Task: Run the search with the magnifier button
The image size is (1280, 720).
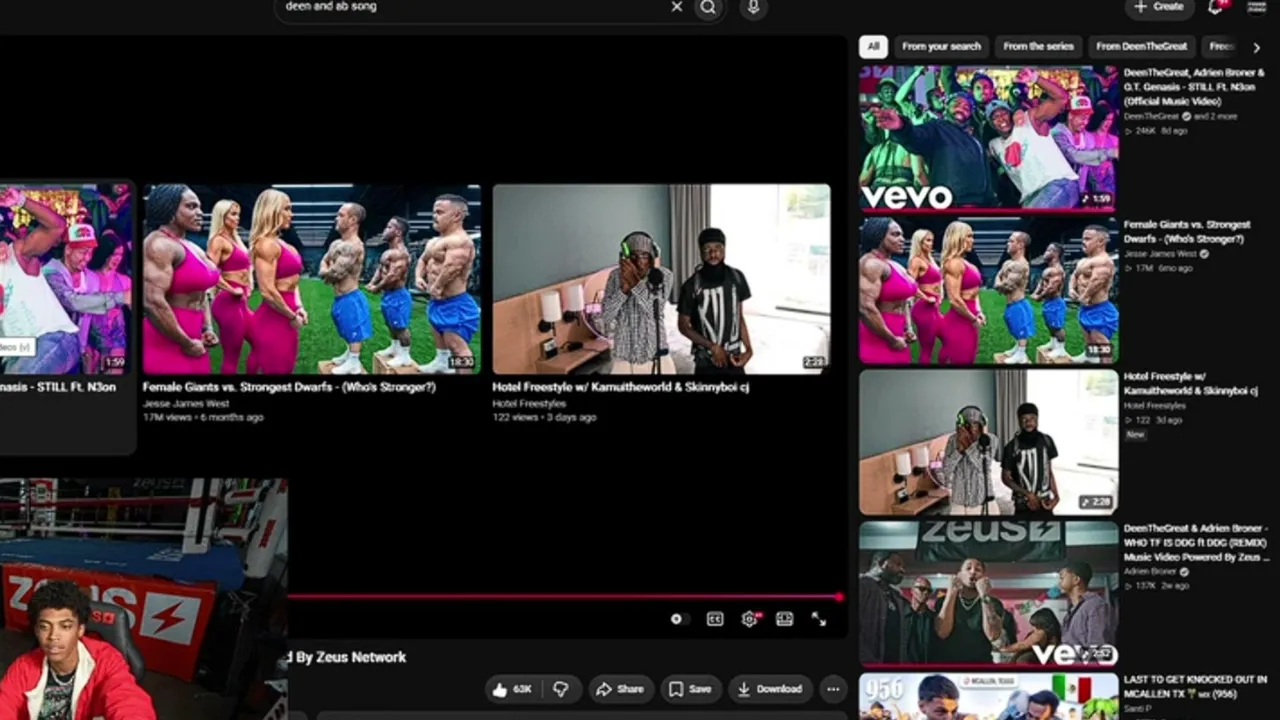Action: click(x=708, y=7)
